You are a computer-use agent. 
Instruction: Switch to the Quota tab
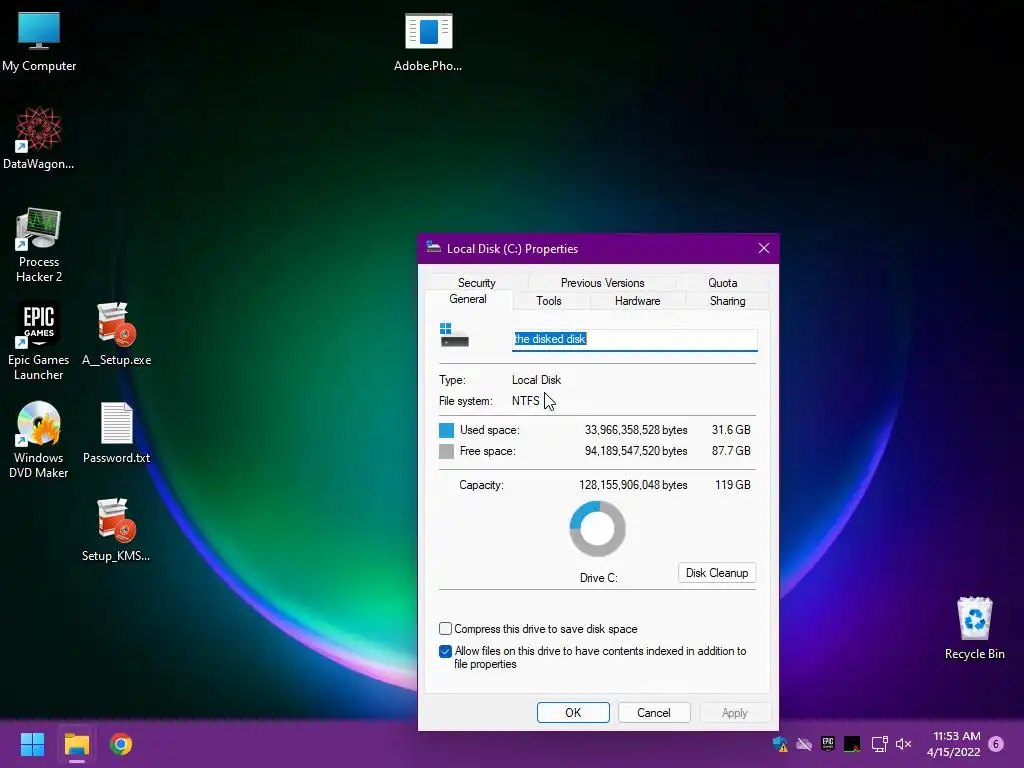(722, 283)
